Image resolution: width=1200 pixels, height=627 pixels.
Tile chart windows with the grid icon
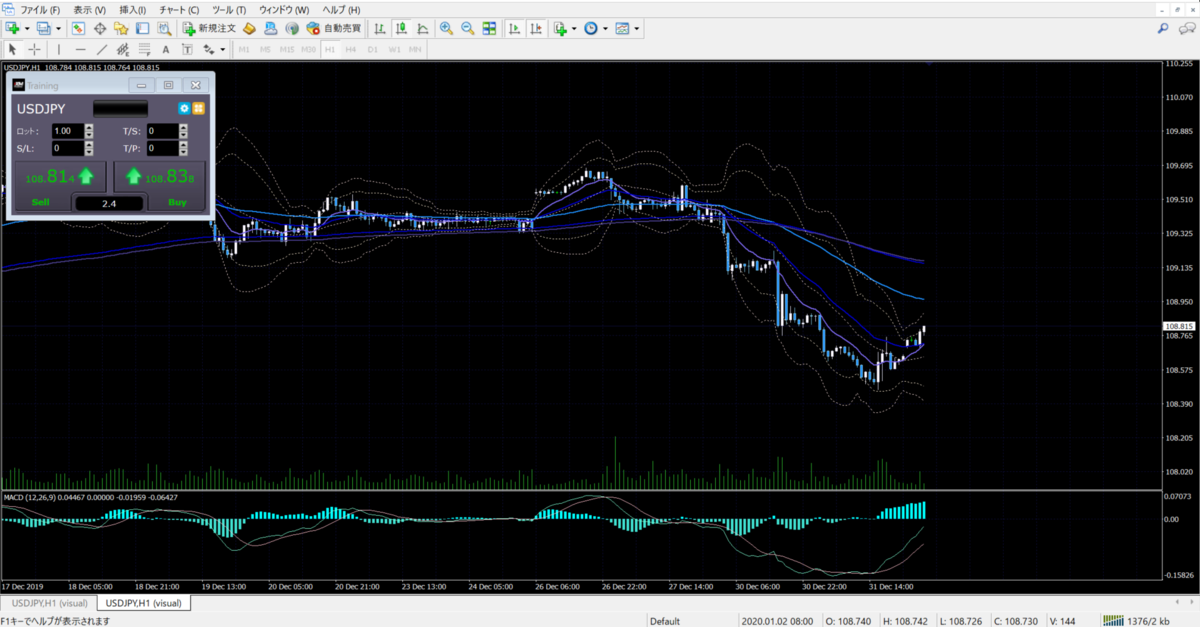click(x=489, y=28)
